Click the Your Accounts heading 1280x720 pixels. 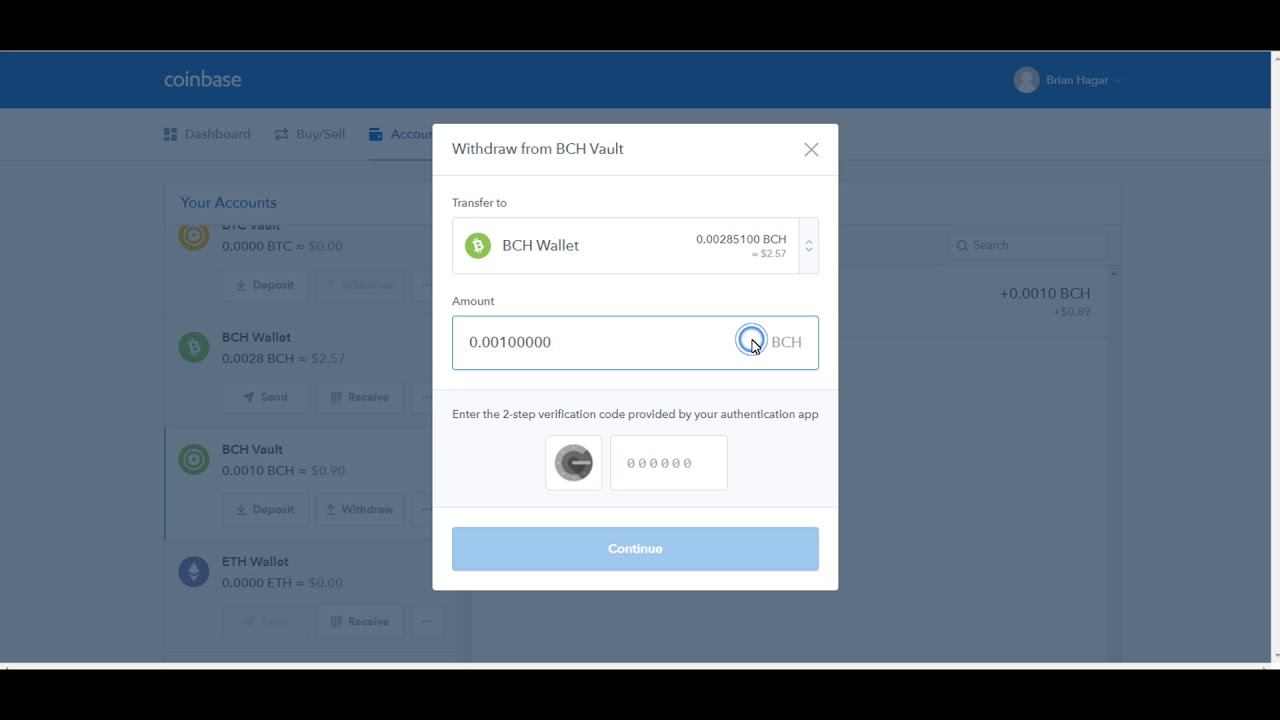(x=228, y=202)
